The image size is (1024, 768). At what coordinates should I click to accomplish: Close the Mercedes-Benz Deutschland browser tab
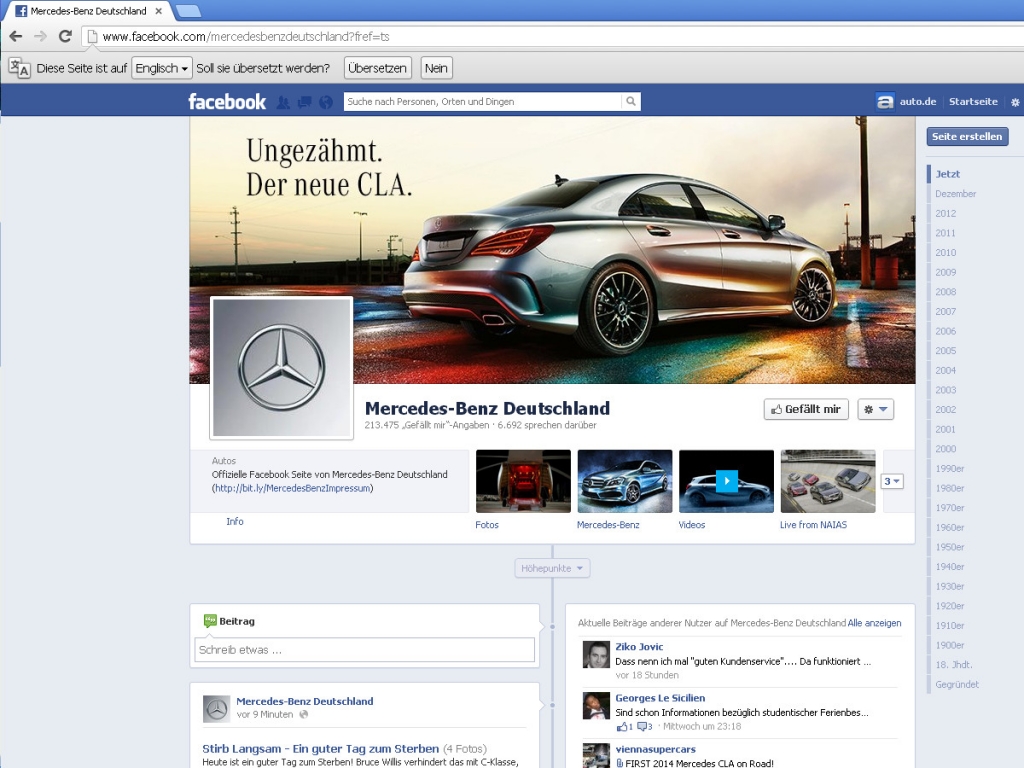coord(158,11)
